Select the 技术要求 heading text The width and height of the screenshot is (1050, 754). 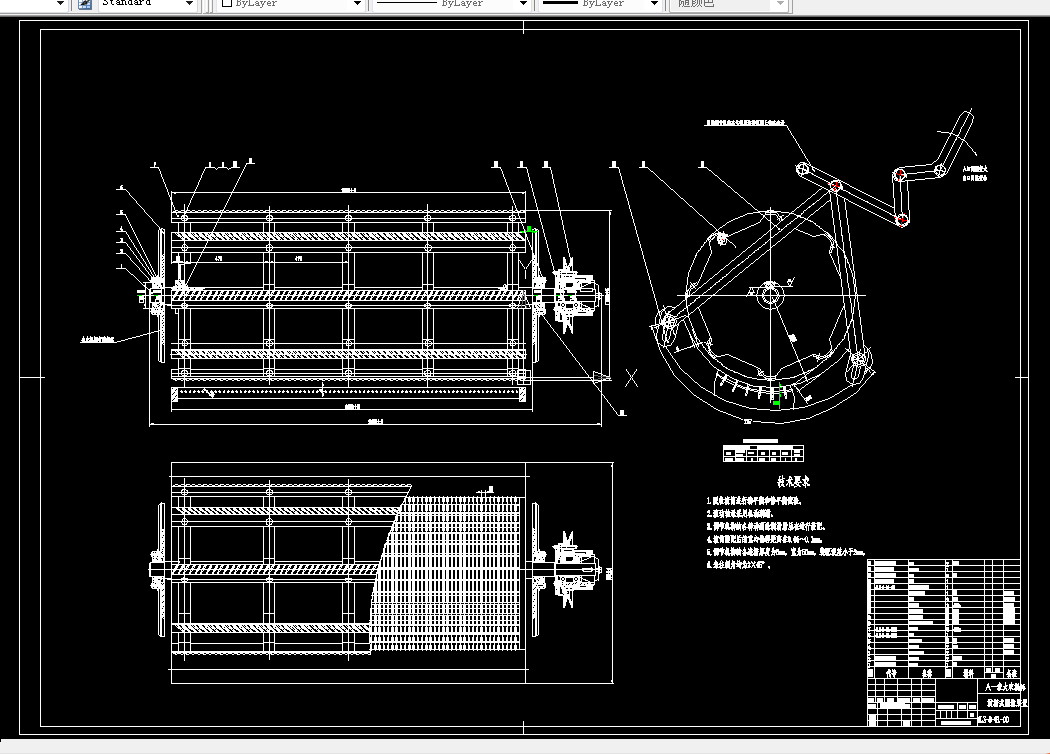tap(794, 481)
